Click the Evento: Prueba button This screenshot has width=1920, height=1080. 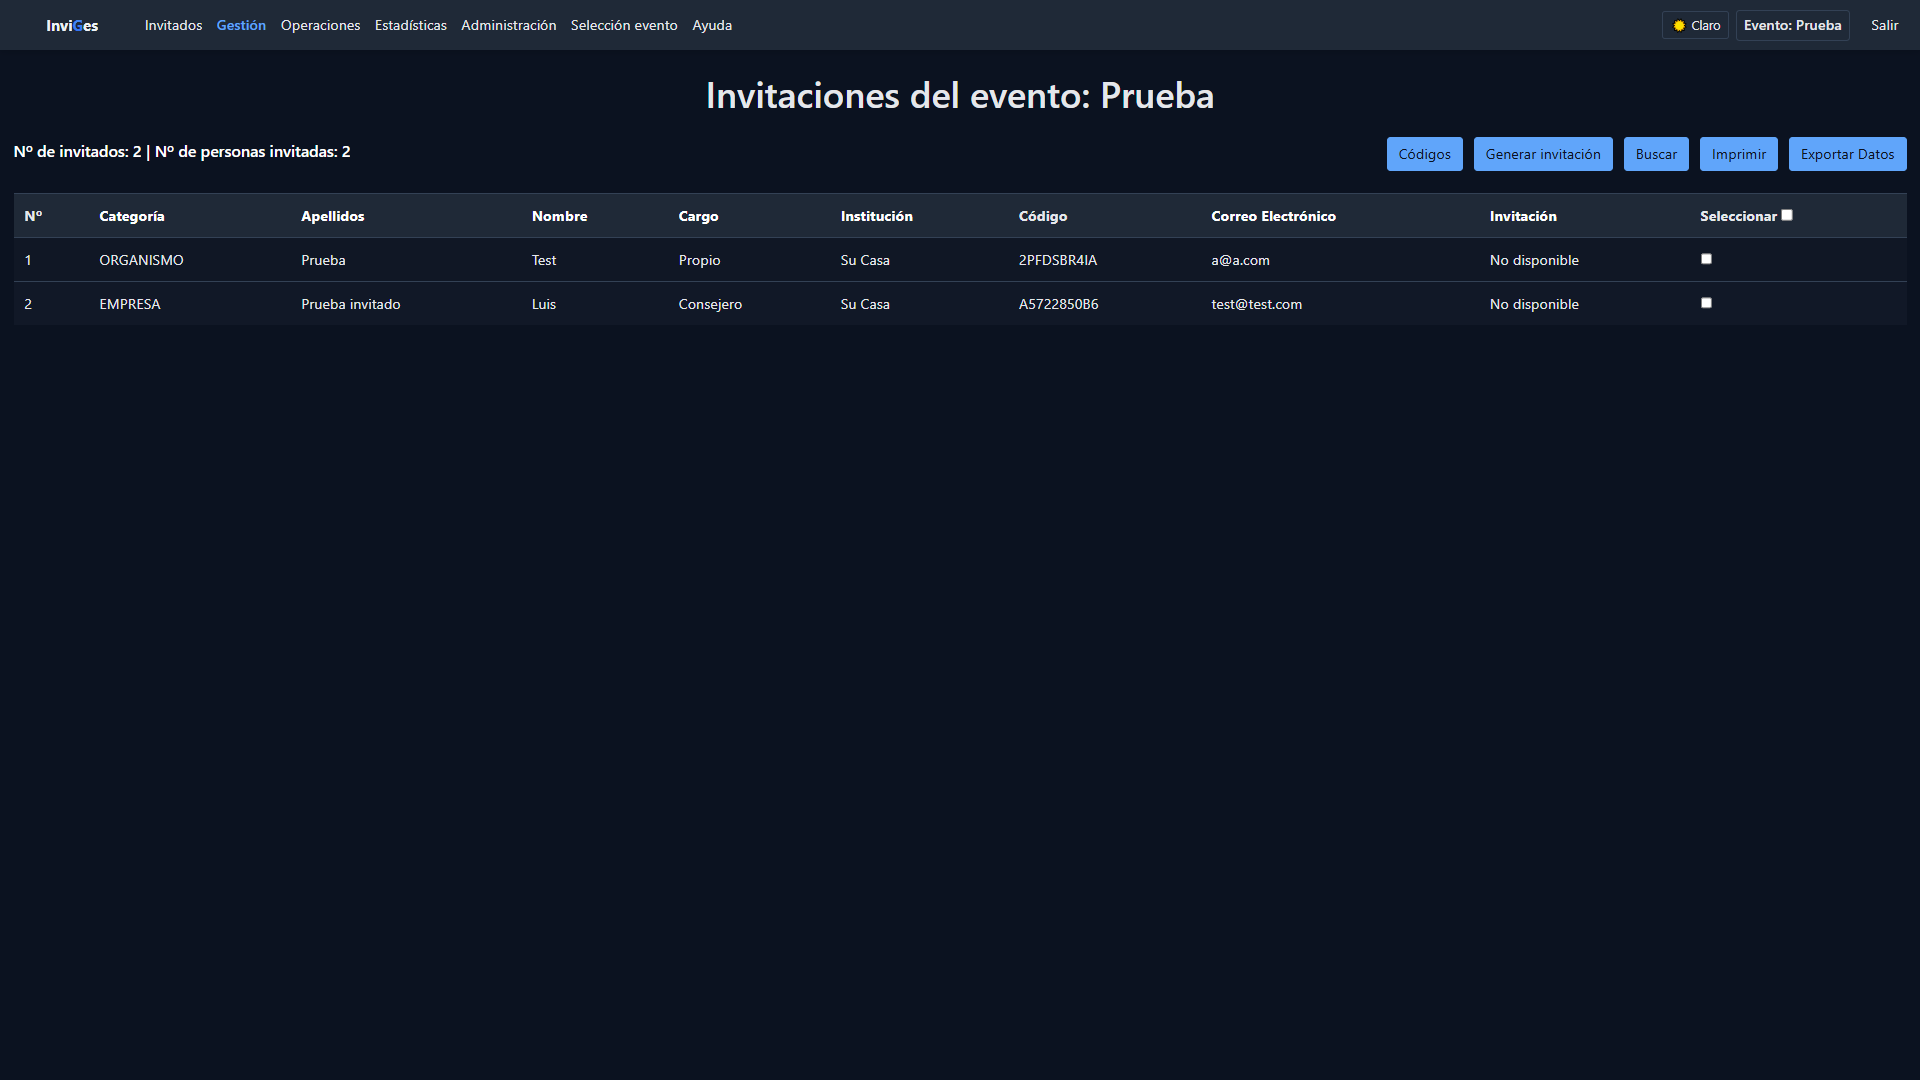click(1792, 26)
